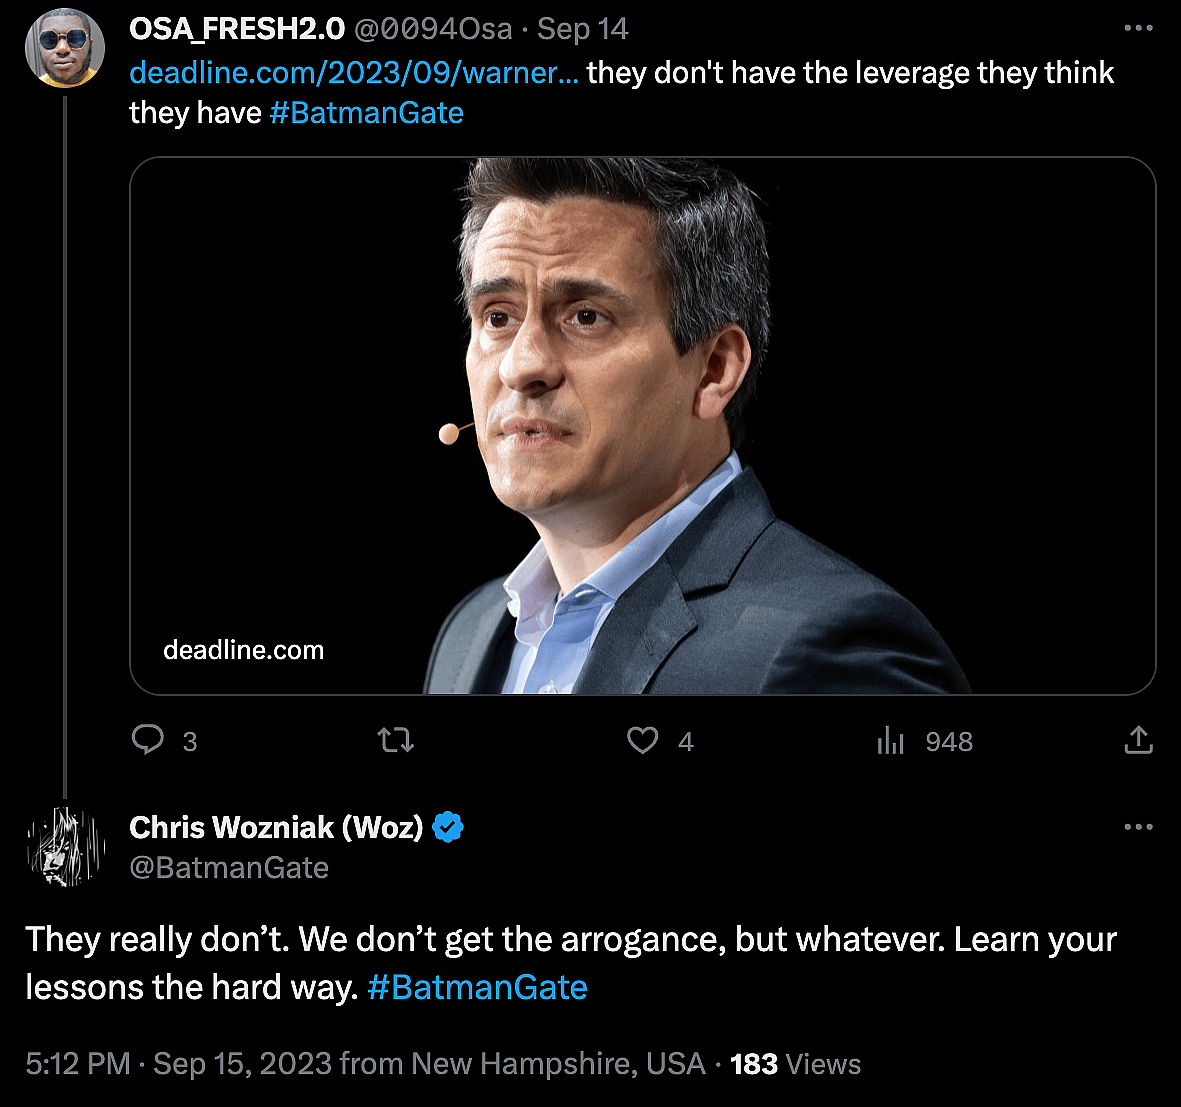Click the retweet arrows icon
The width and height of the screenshot is (1181, 1107).
click(x=396, y=740)
